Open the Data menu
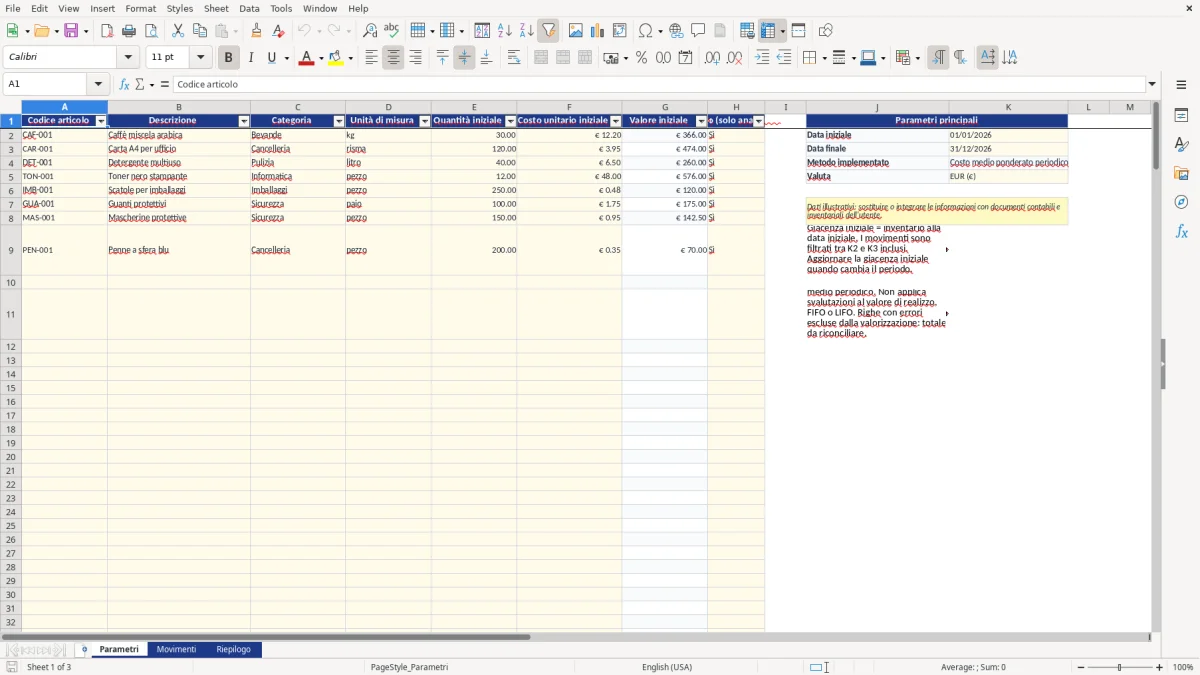This screenshot has height=675, width=1200. pos(249,8)
